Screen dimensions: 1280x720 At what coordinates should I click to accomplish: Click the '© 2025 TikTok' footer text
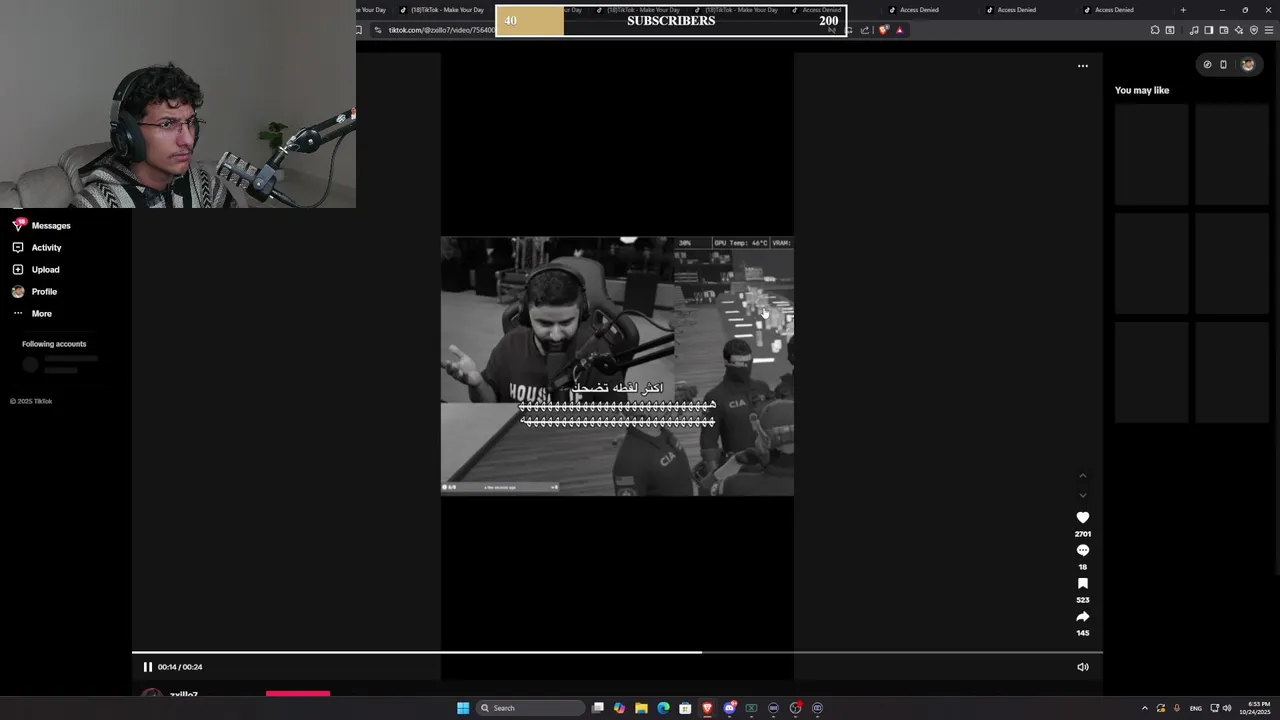[31, 401]
